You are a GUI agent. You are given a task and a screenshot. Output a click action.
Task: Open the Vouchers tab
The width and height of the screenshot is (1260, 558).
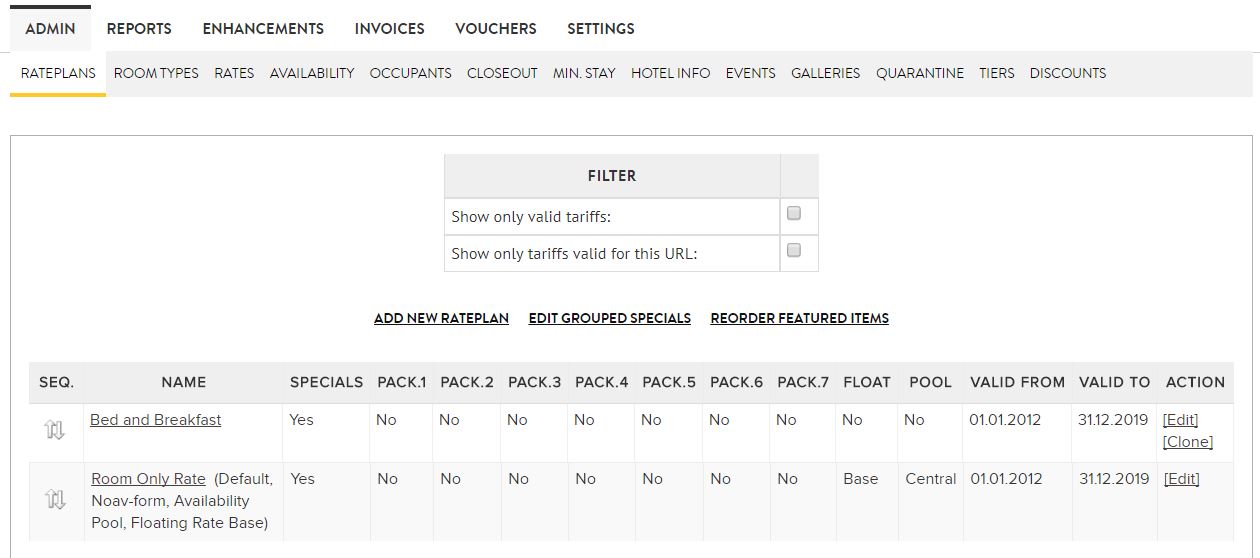[x=496, y=29]
